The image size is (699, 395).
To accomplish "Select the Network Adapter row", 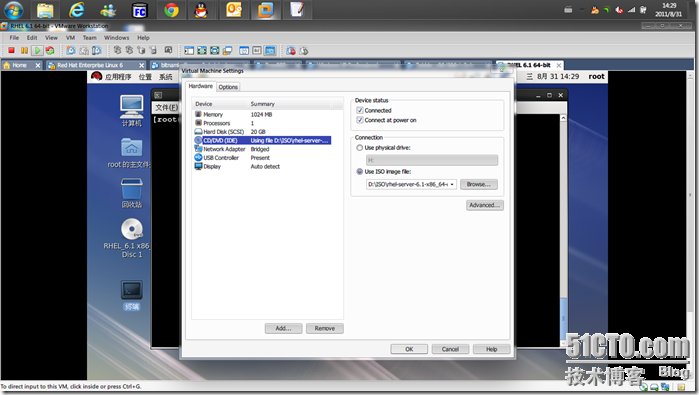I will (262, 149).
